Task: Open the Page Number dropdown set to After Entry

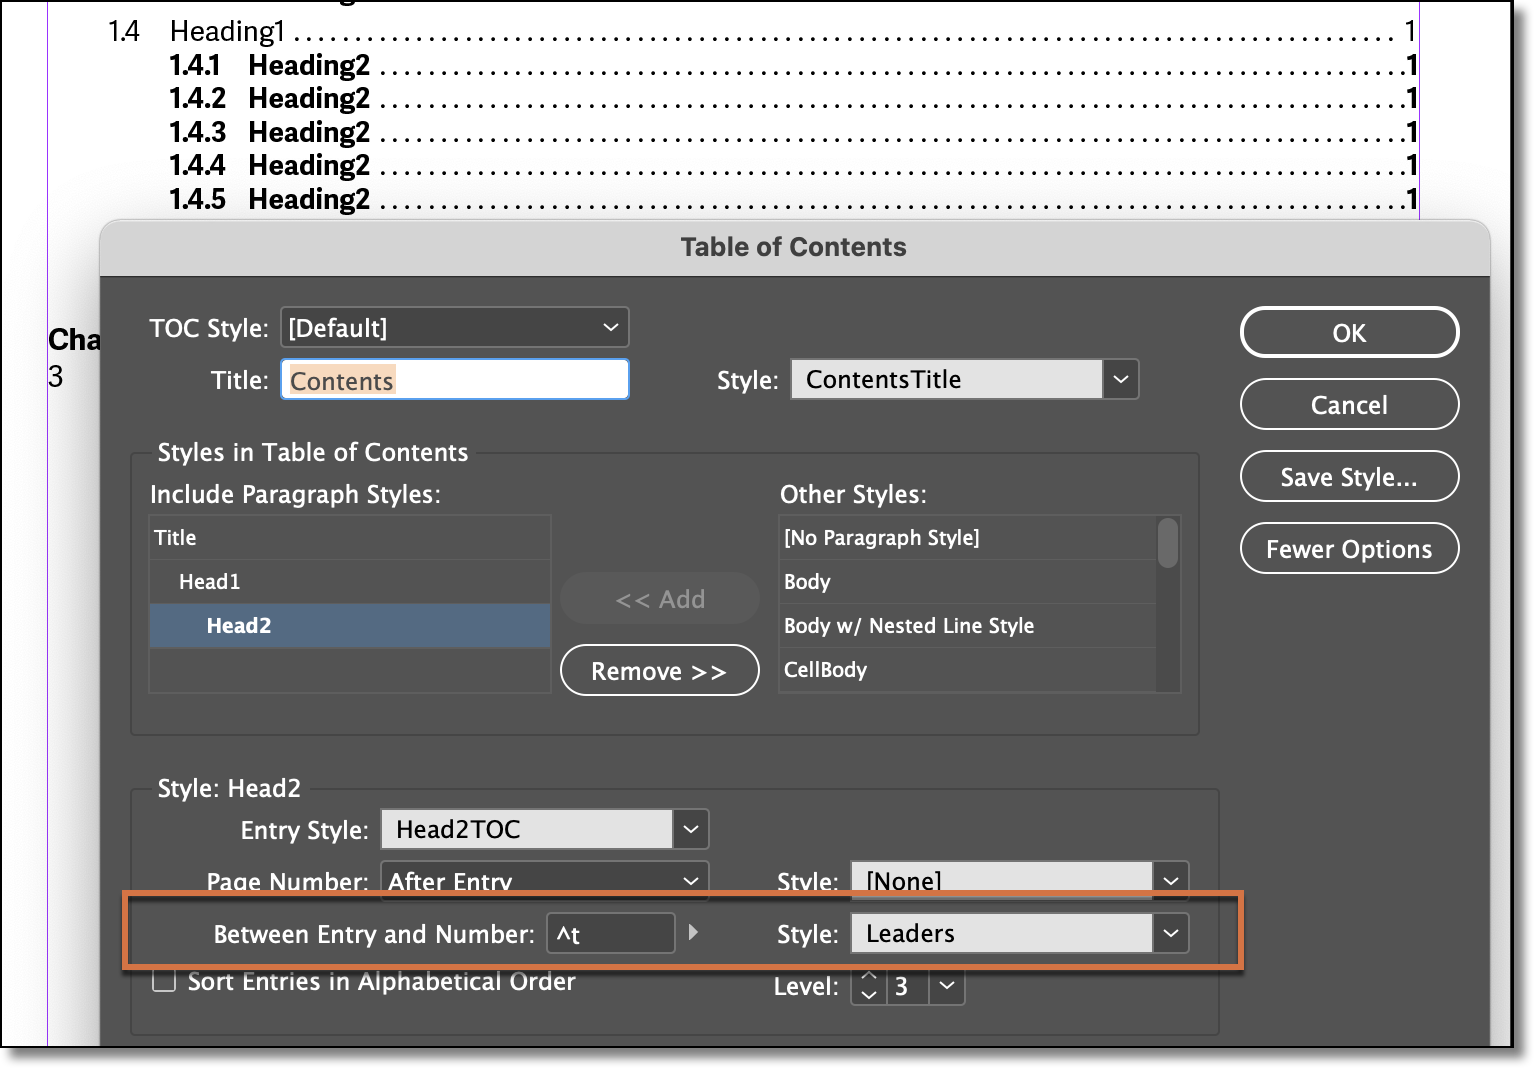Action: (x=689, y=881)
